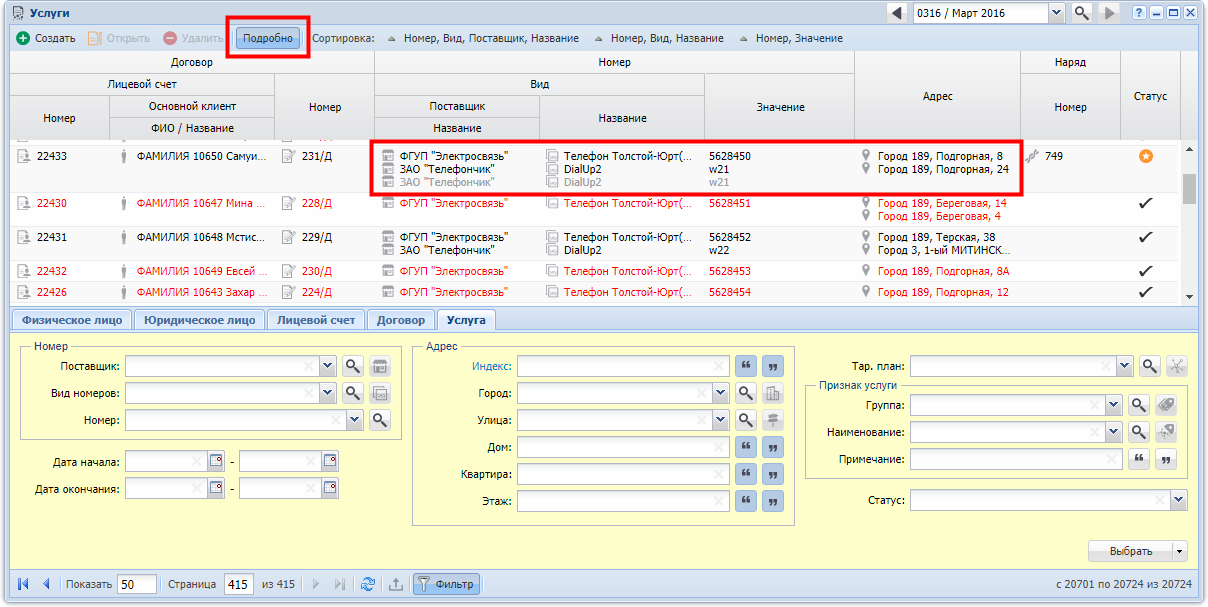Viewport: 1208px width, 607px height.
Task: Click the Показать page size field
Action: point(136,584)
